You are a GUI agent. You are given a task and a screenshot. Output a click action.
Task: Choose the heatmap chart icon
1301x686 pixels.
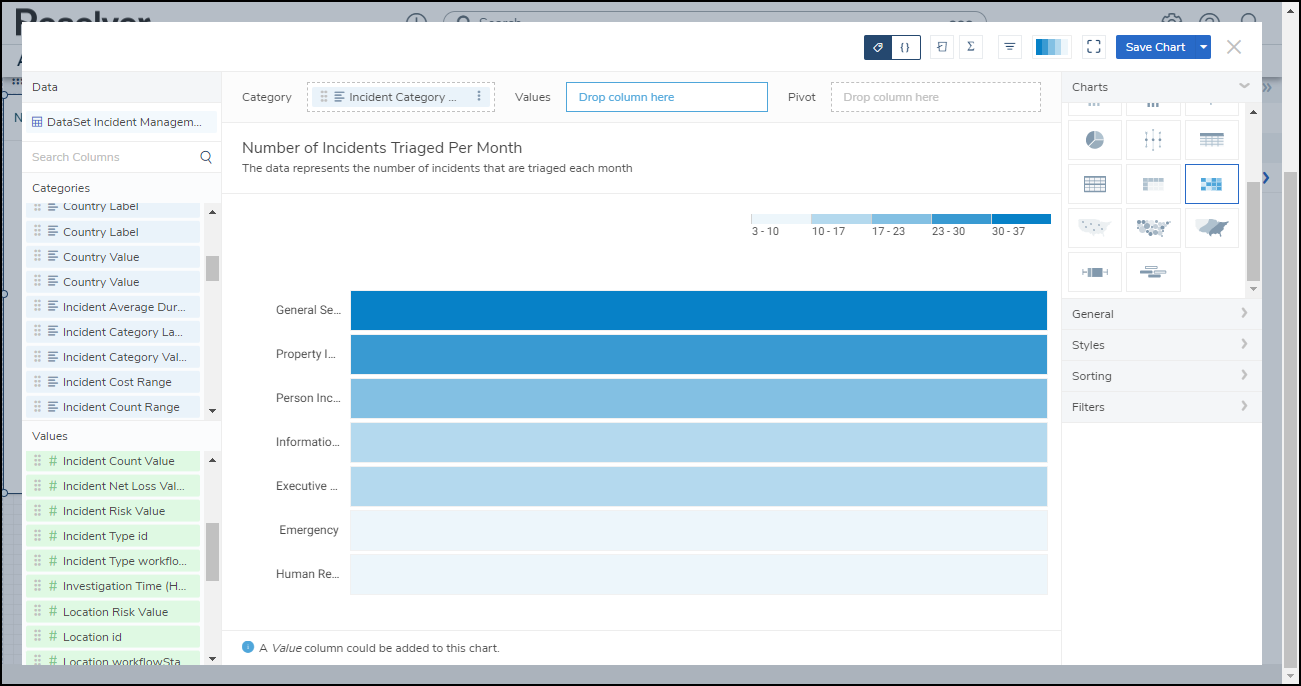pyautogui.click(x=1211, y=184)
